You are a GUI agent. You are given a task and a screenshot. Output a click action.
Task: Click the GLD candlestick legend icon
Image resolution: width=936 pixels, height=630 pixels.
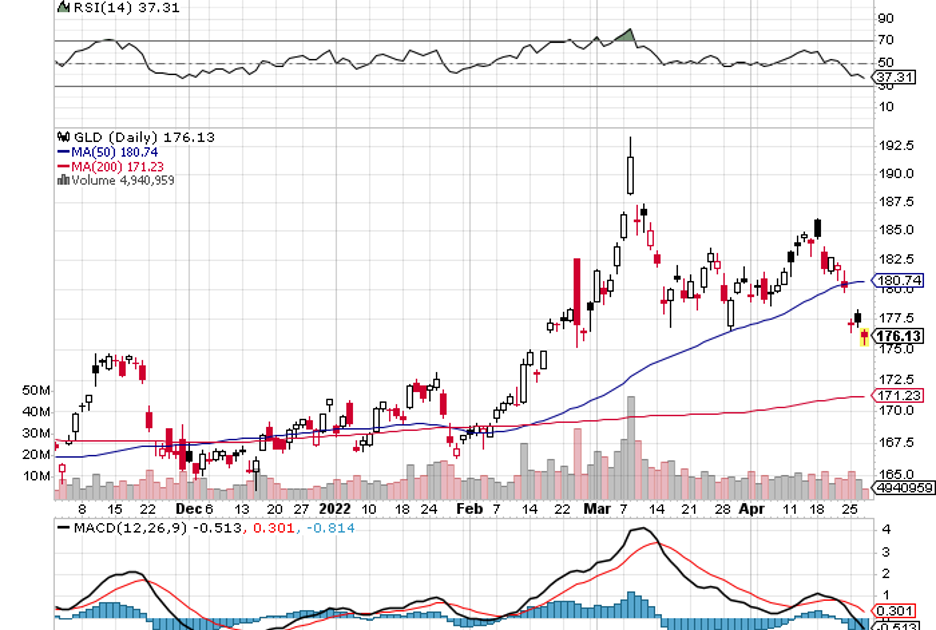[63, 137]
